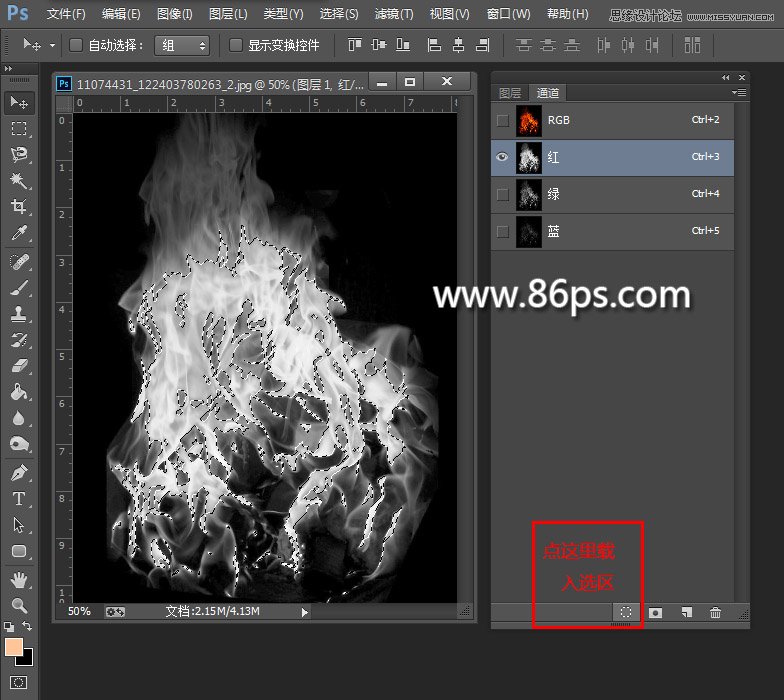Click the 文档:2.15M/4.13M status text
This screenshot has height=700, width=784.
pyautogui.click(x=212, y=611)
